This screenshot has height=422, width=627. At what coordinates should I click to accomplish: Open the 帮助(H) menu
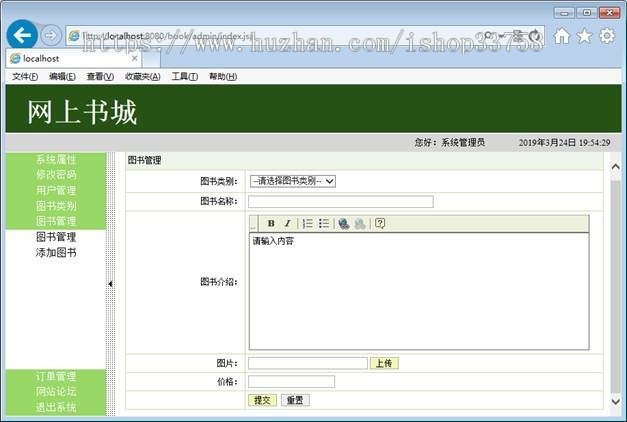[x=223, y=76]
